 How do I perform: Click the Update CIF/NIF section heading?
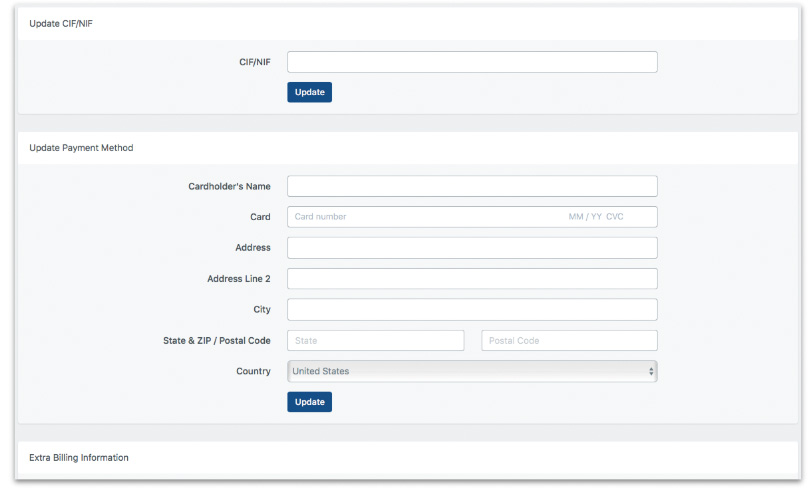click(x=61, y=24)
